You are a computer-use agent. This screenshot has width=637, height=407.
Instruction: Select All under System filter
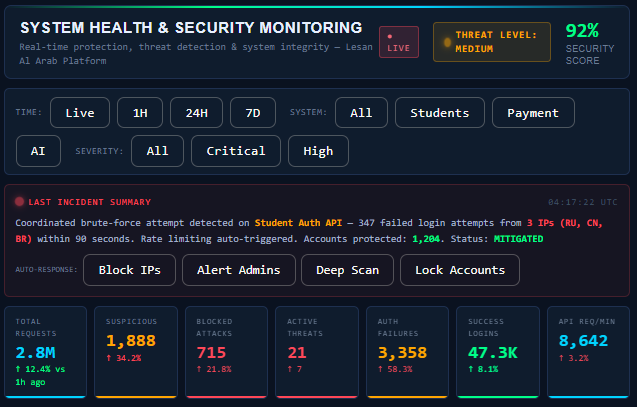coord(361,113)
